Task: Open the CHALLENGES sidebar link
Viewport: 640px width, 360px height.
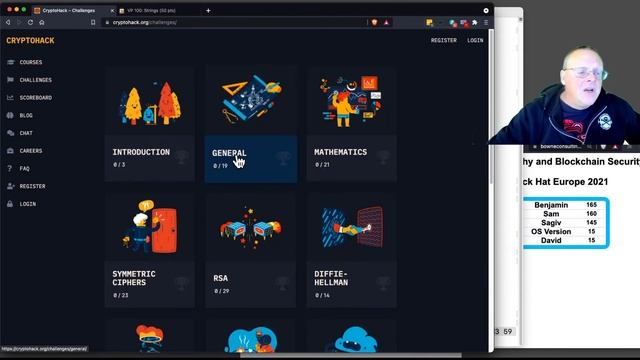Action: click(x=36, y=80)
